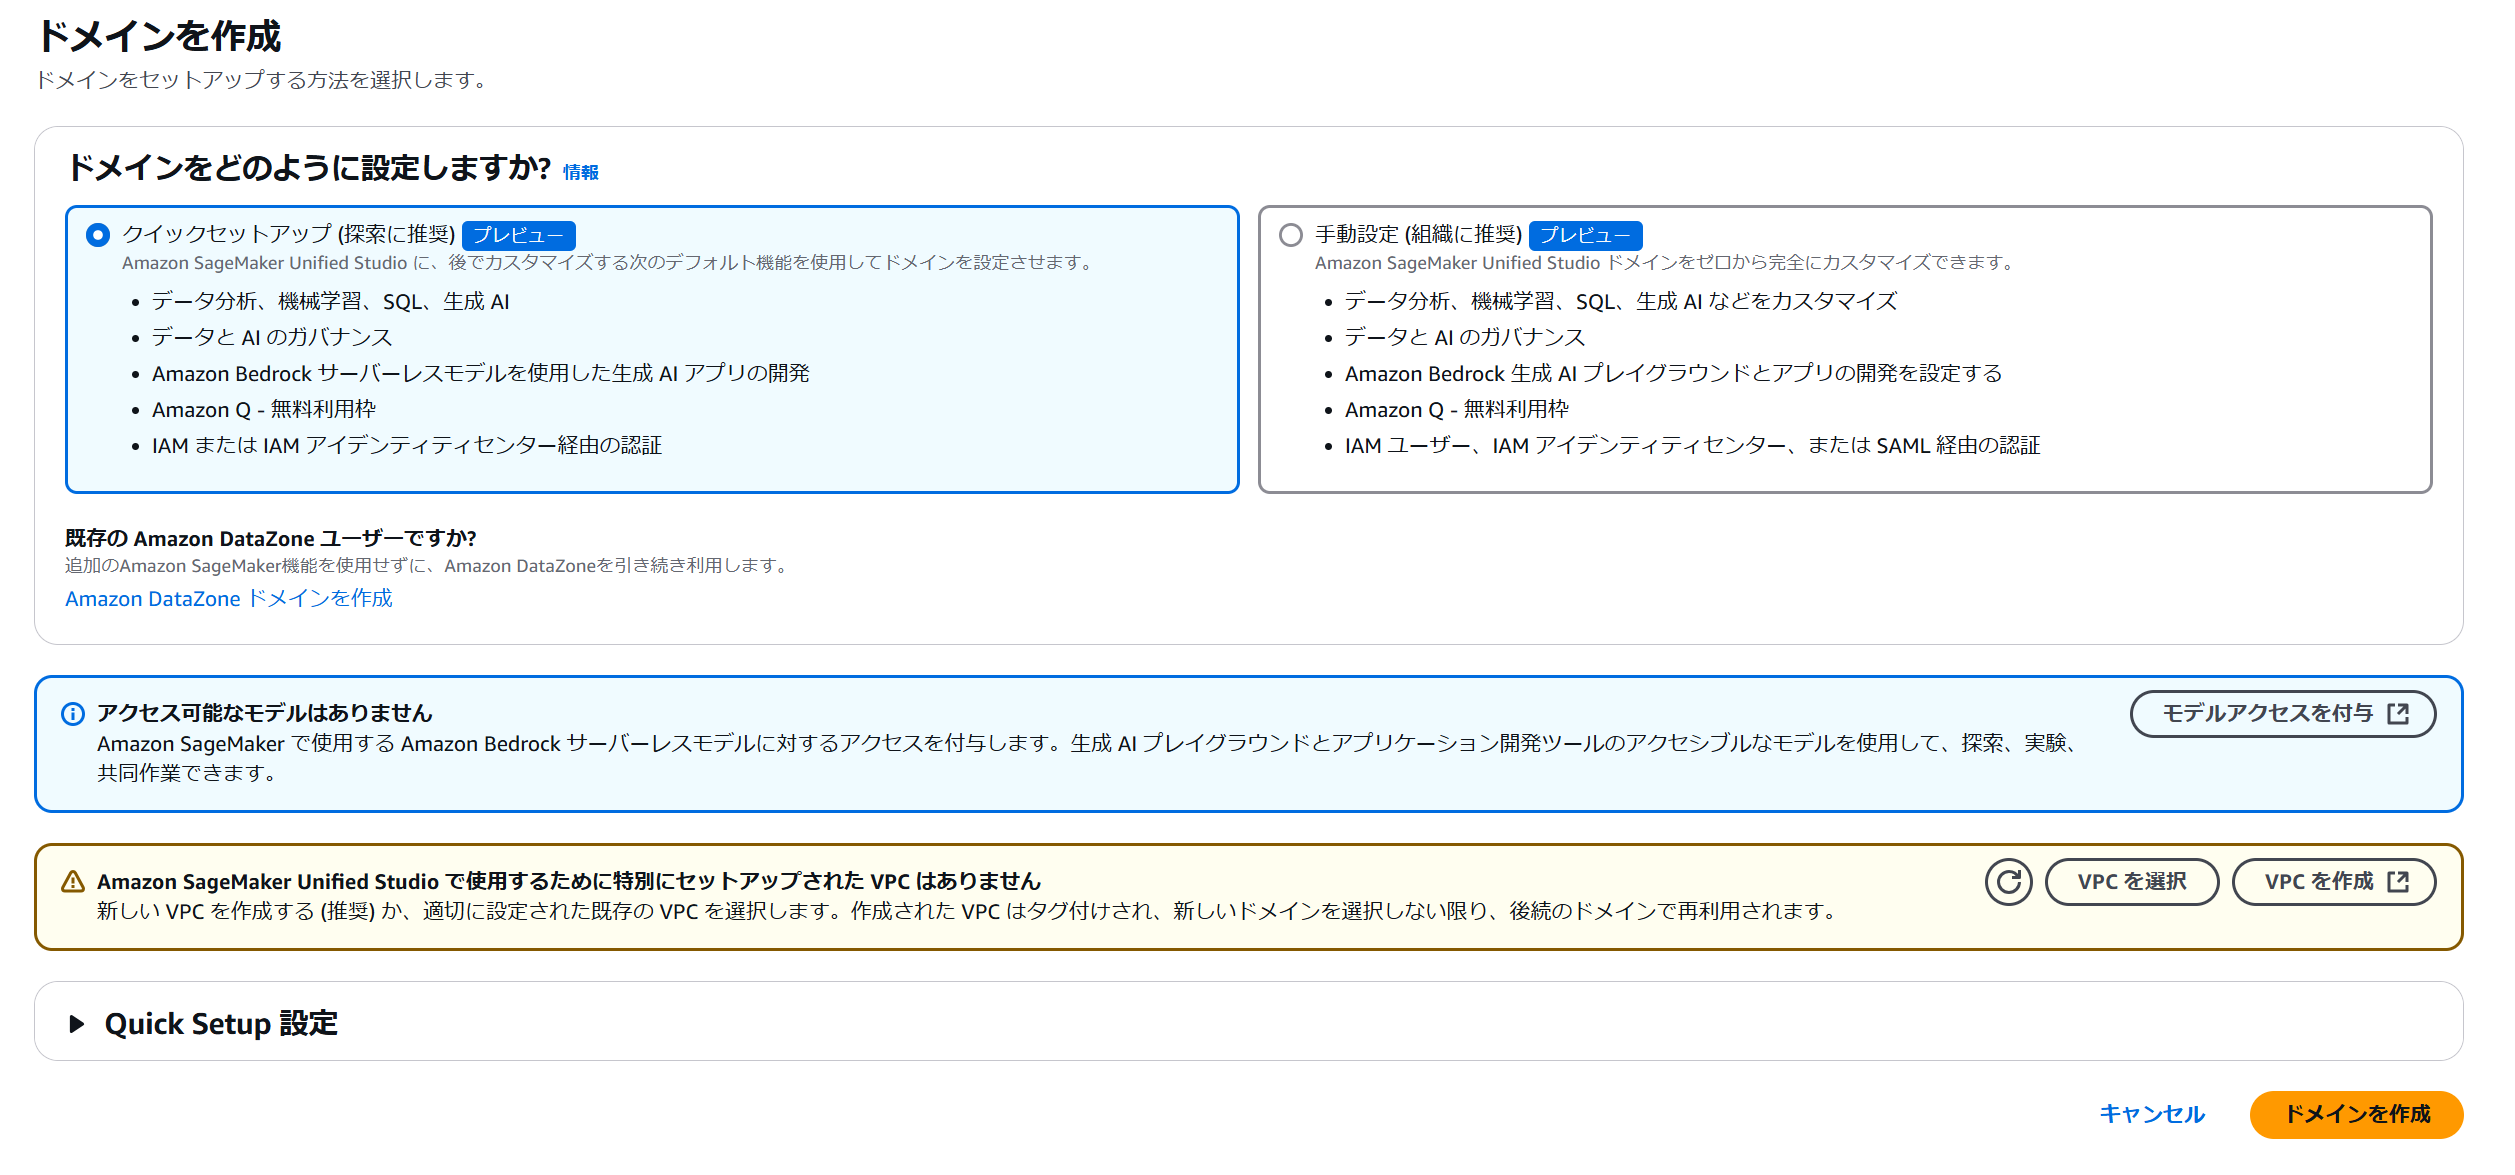Click warning triangle icon in VPC alert
The image size is (2515, 1175).
pyautogui.click(x=73, y=882)
